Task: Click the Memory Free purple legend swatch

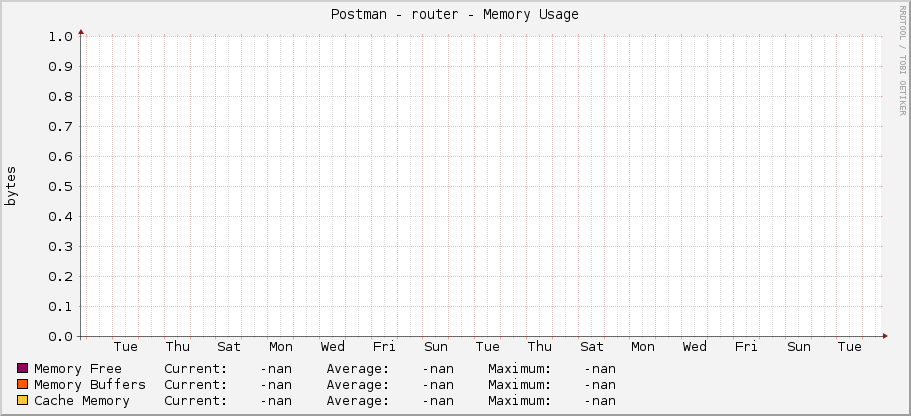Action: 23,368
